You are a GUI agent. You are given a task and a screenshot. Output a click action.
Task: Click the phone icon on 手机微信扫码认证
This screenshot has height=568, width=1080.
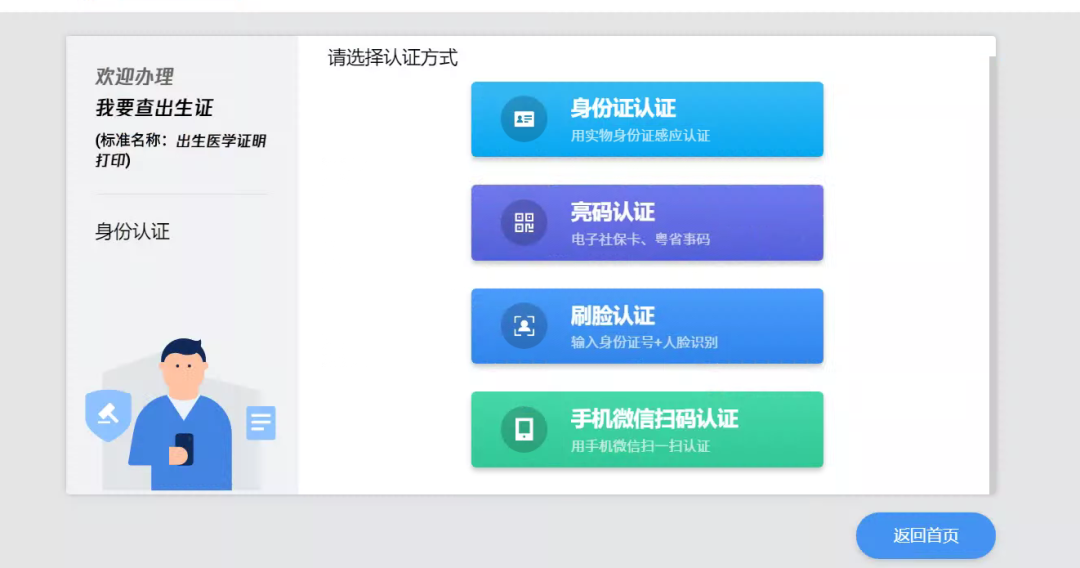pos(523,429)
